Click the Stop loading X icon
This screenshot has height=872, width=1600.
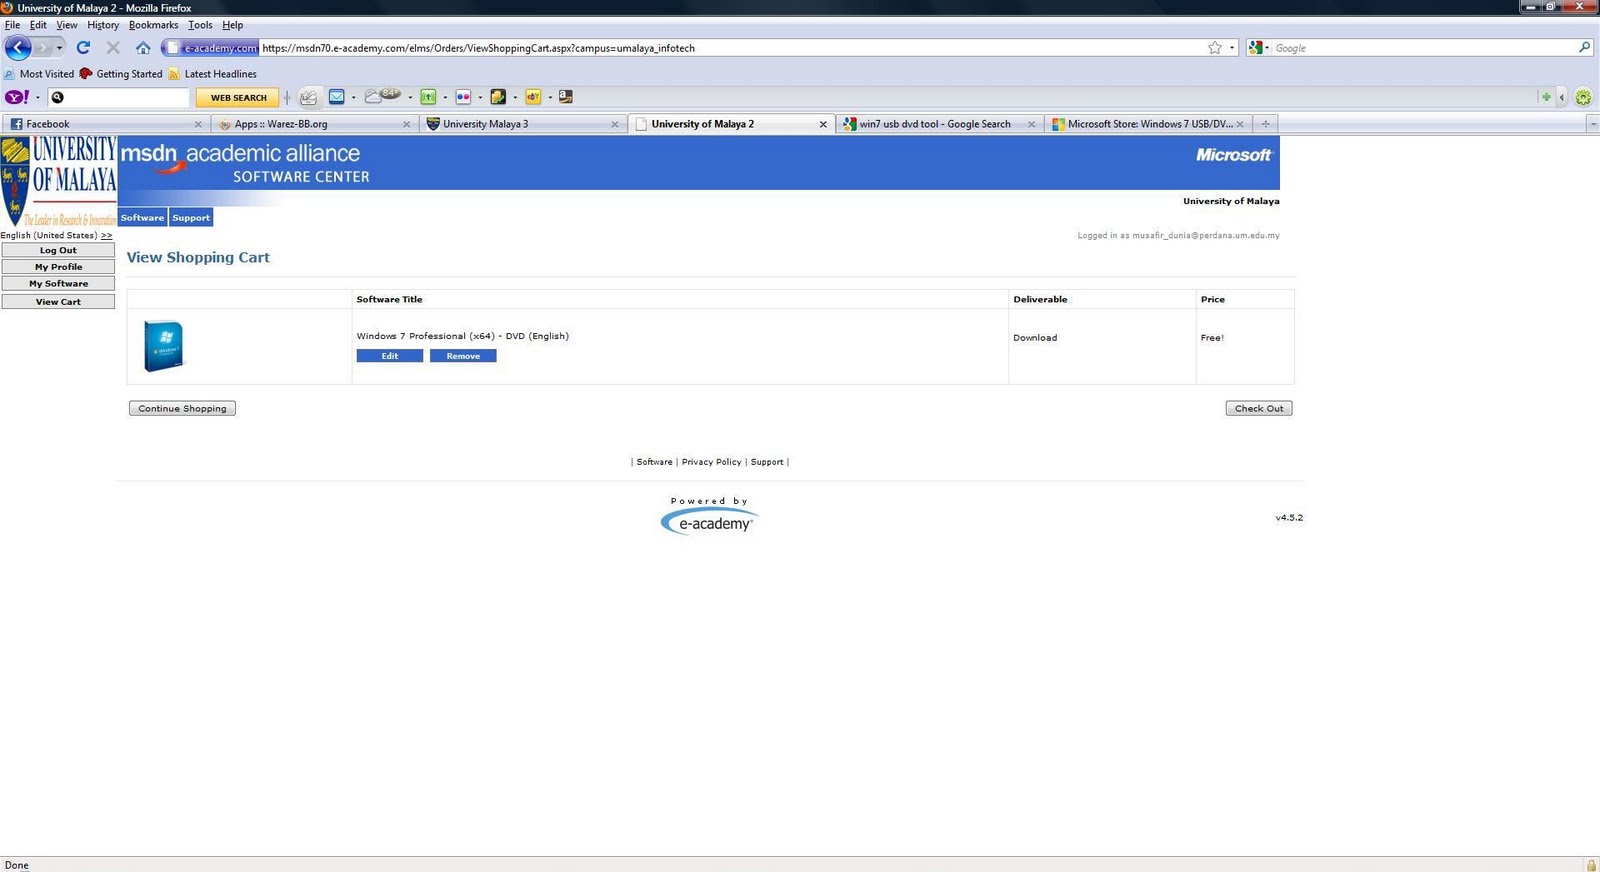point(113,47)
